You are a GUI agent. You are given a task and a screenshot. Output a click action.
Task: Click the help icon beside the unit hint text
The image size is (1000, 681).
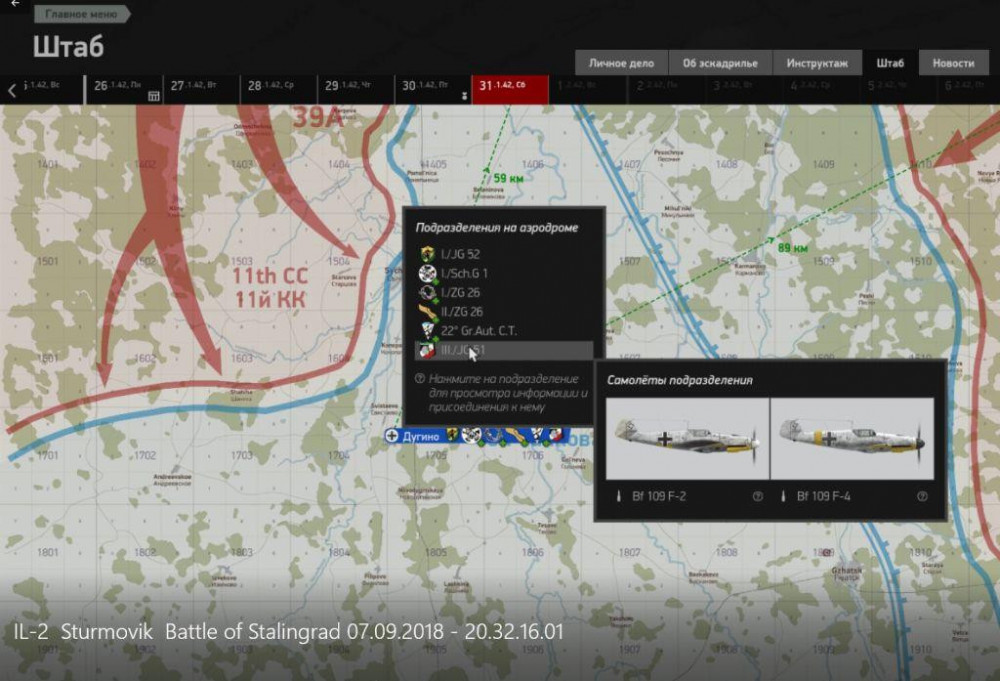(420, 379)
